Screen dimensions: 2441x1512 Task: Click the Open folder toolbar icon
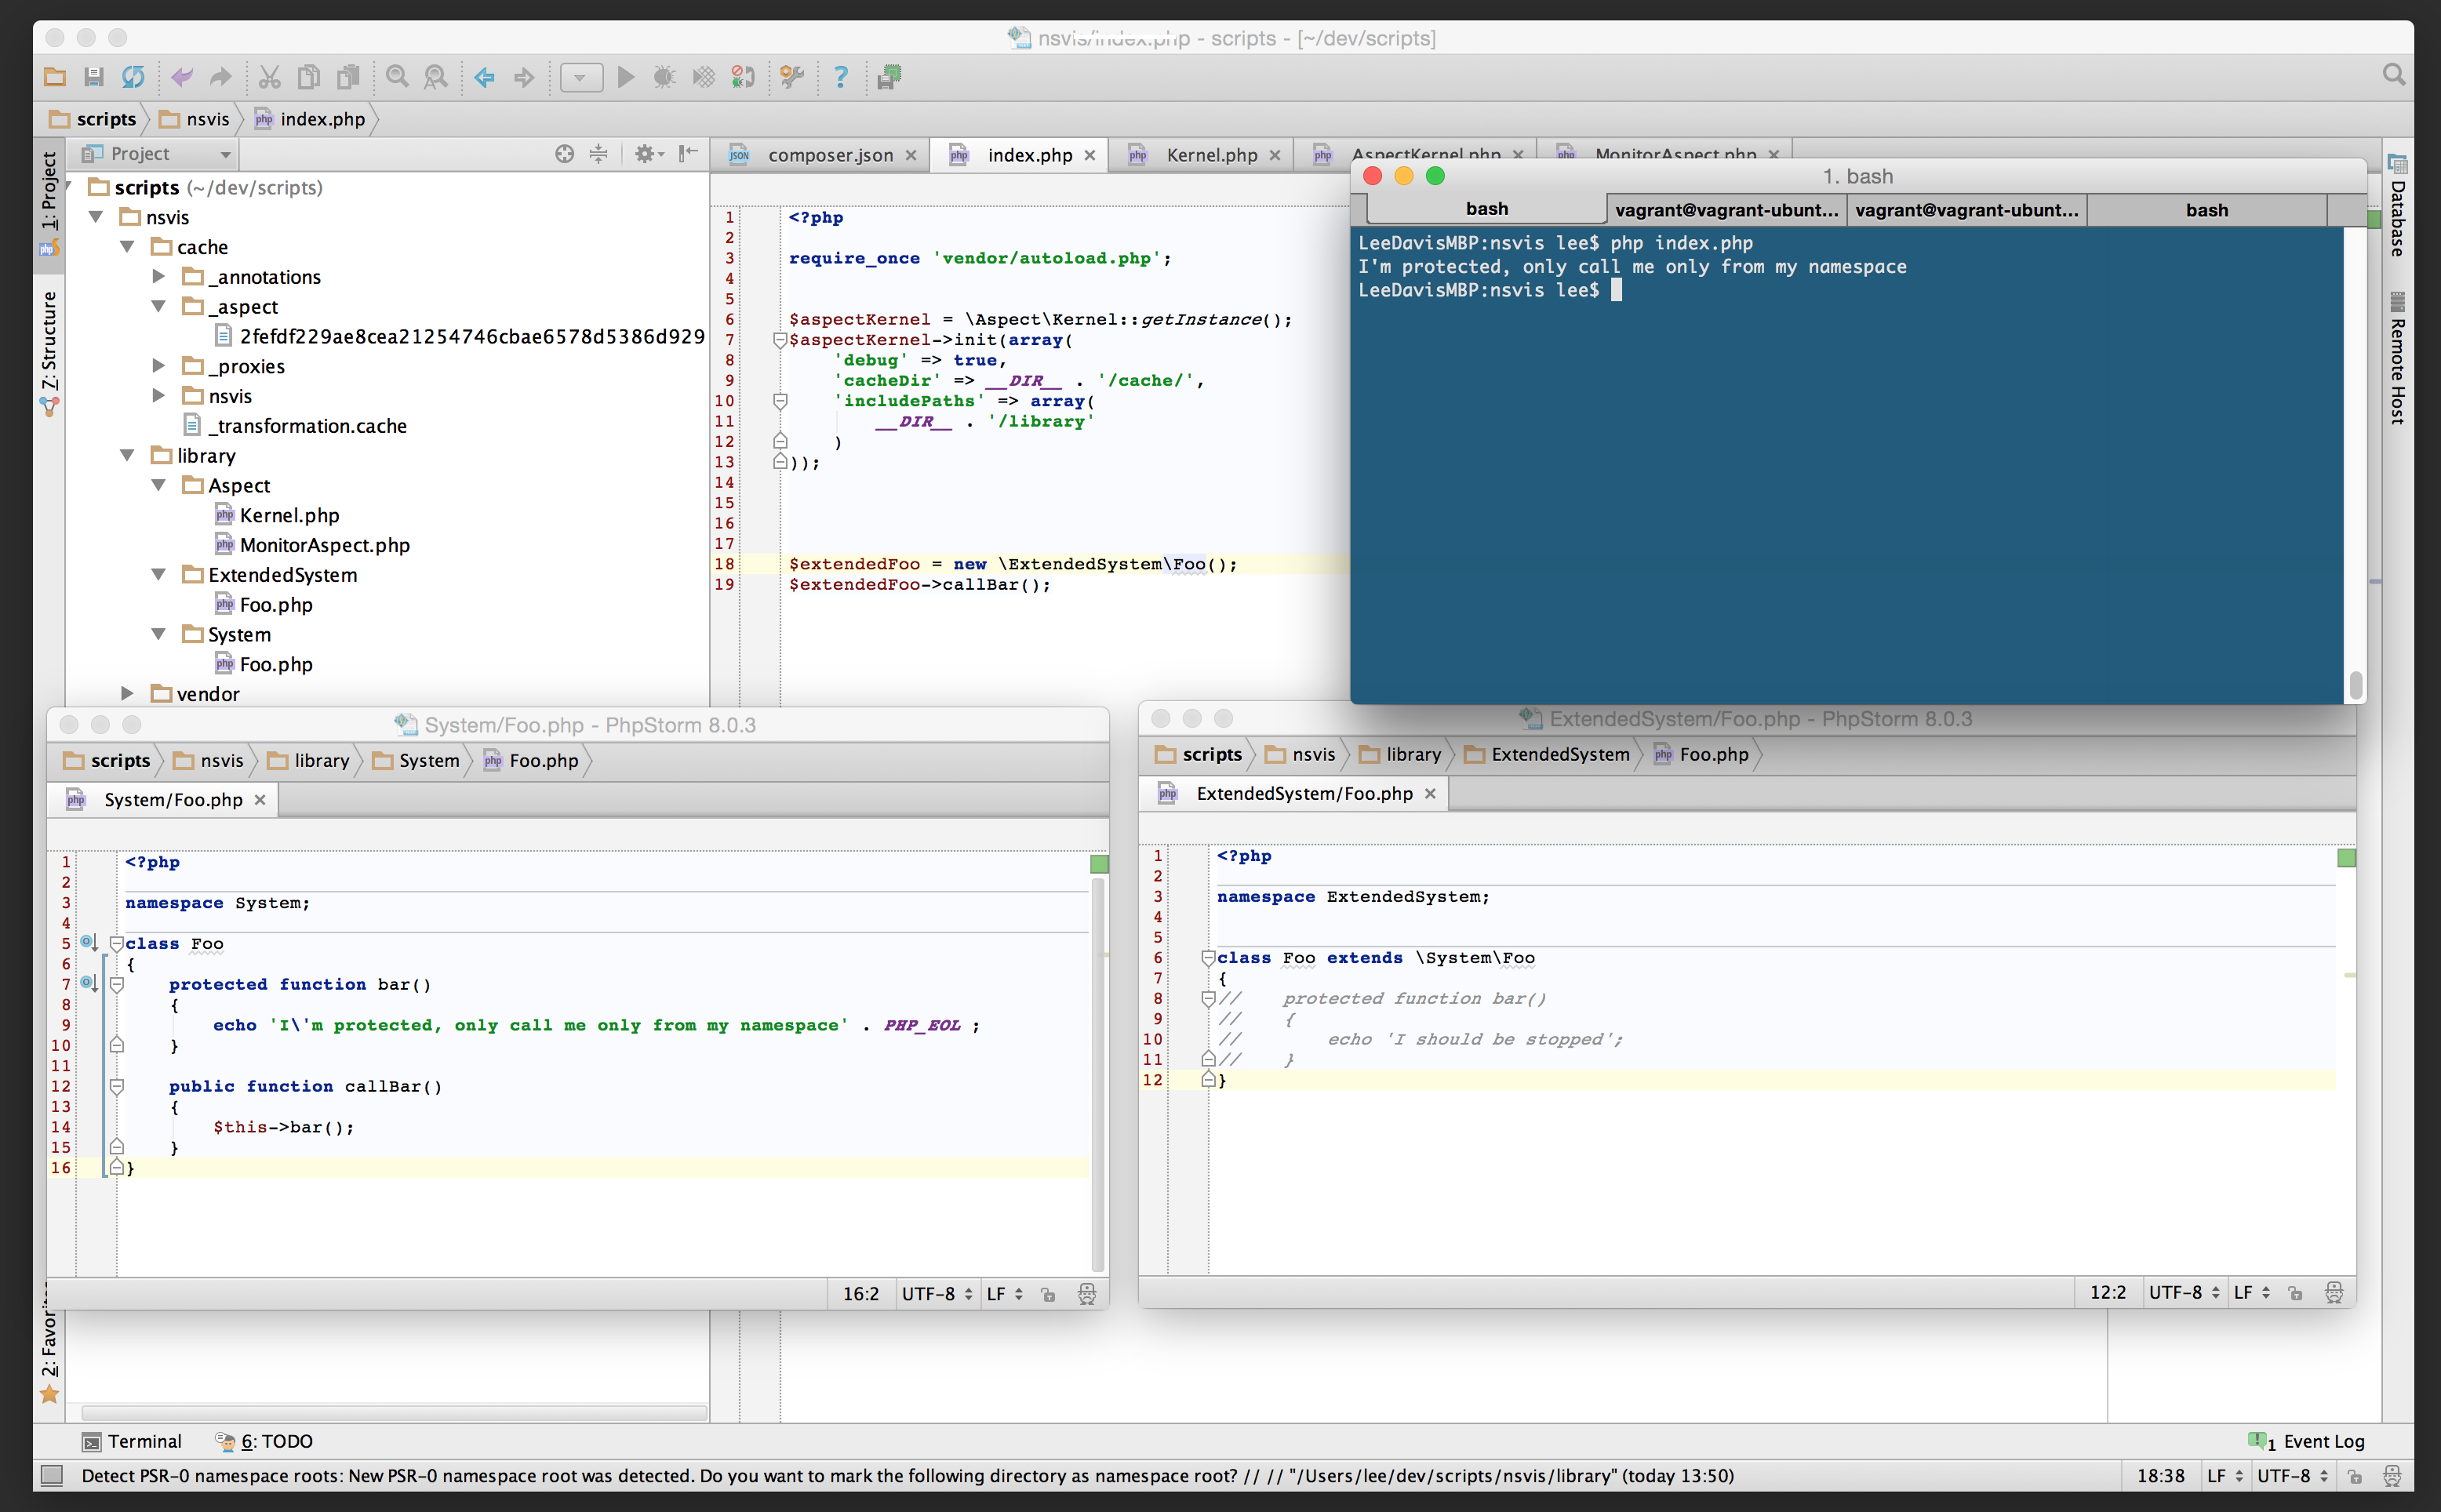pos(55,77)
